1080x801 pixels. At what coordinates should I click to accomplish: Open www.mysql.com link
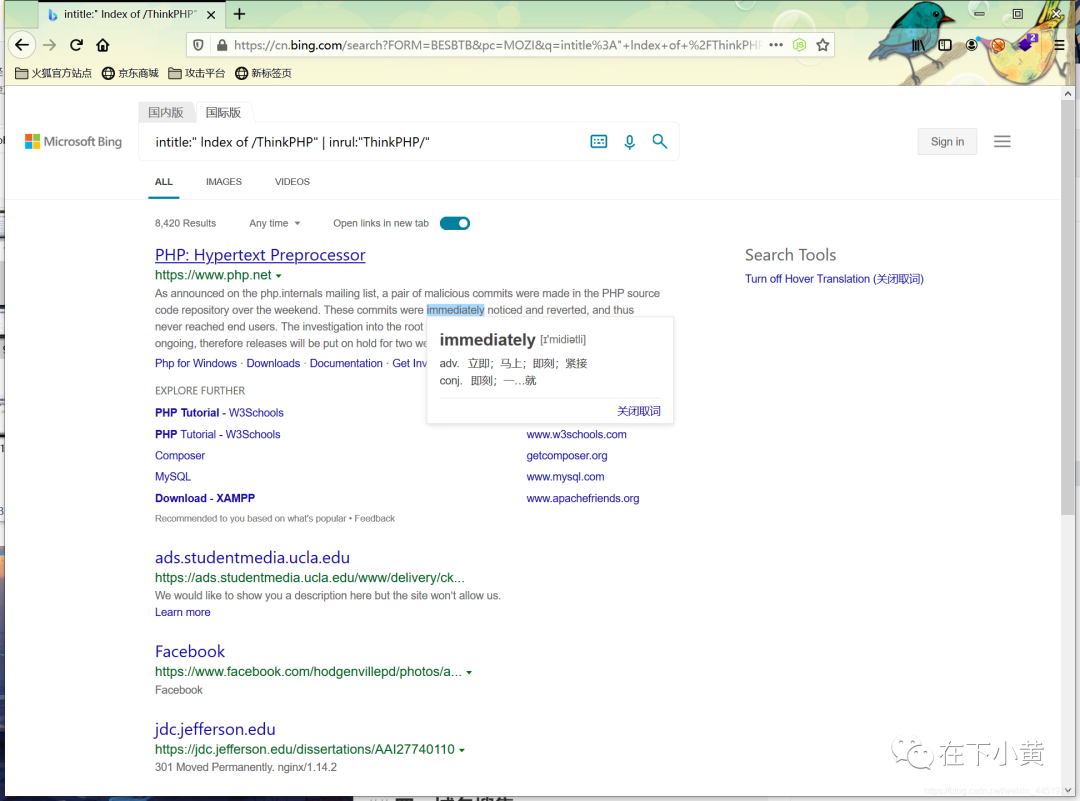click(565, 477)
